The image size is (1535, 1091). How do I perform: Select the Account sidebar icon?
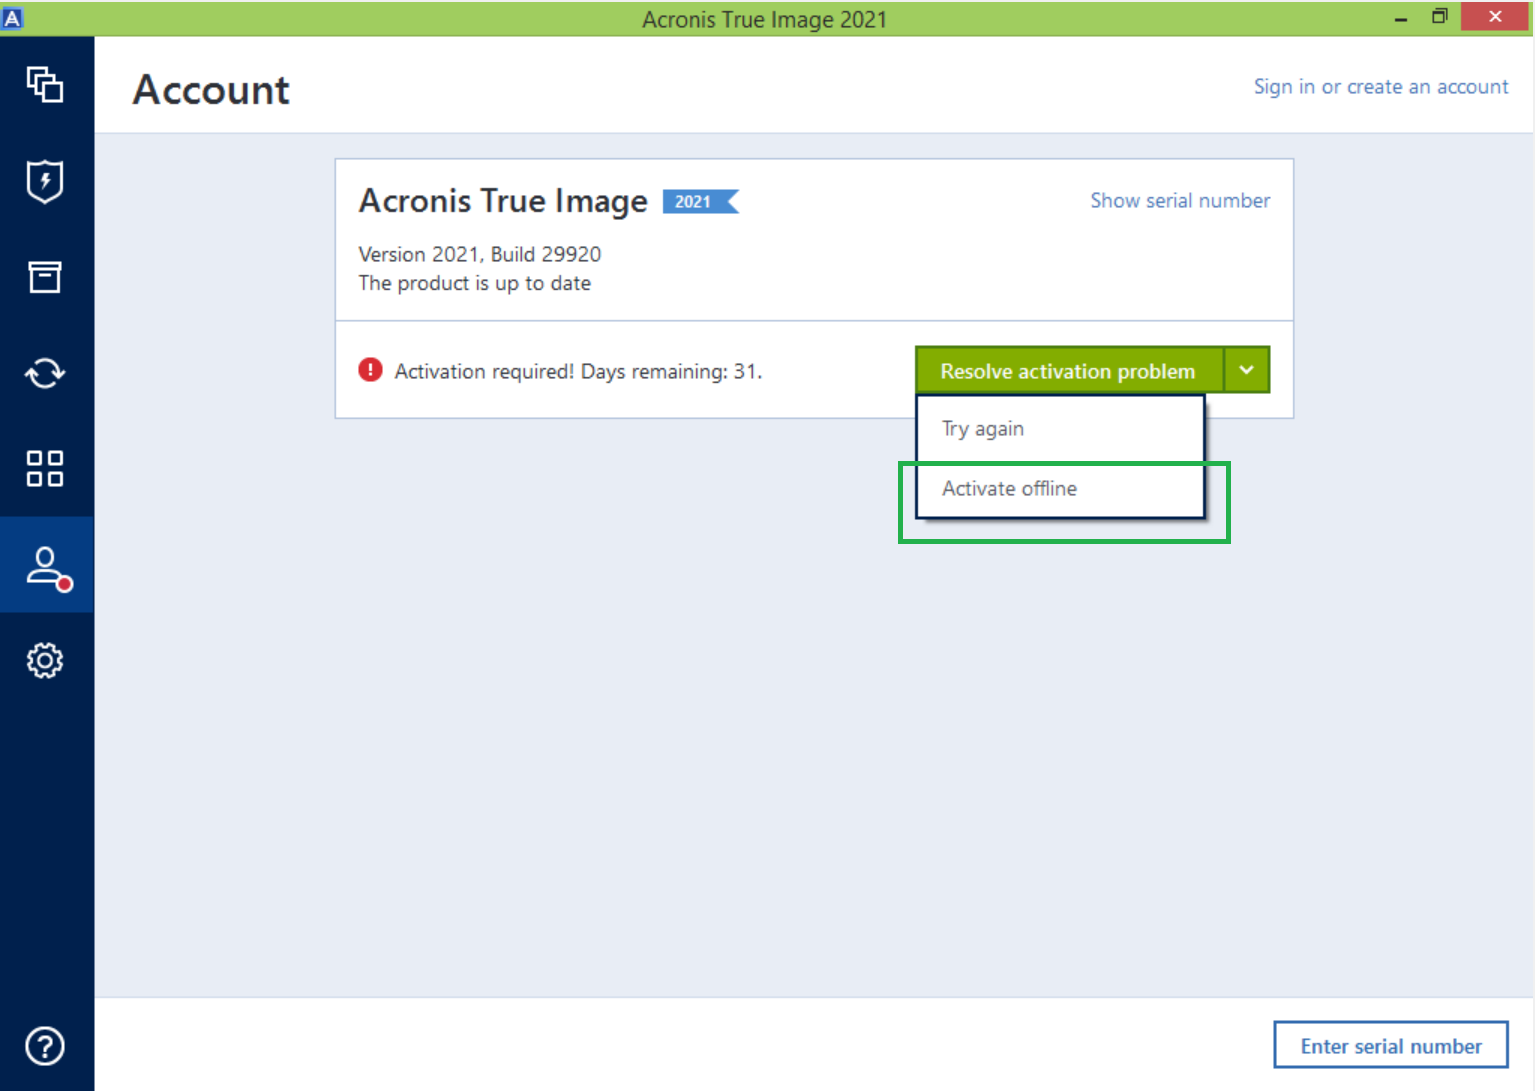(47, 565)
